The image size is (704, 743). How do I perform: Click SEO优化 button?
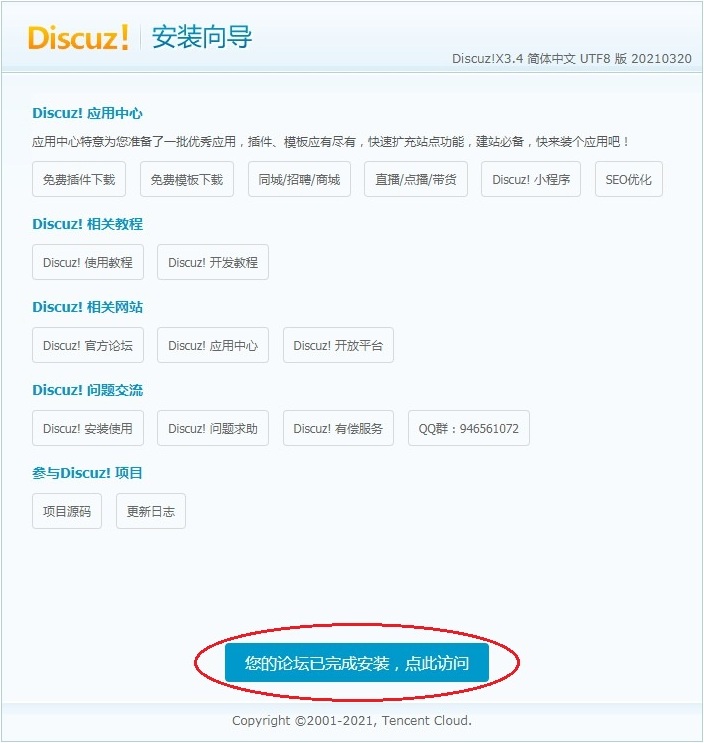point(629,179)
